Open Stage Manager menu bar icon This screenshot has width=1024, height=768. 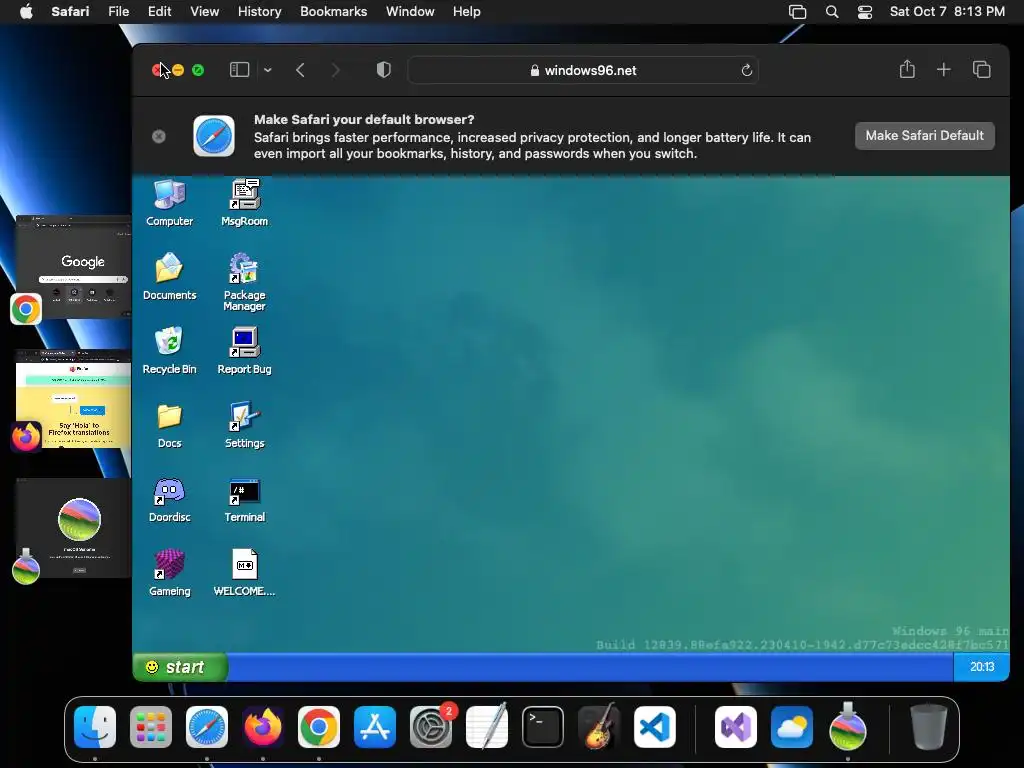pyautogui.click(x=797, y=12)
